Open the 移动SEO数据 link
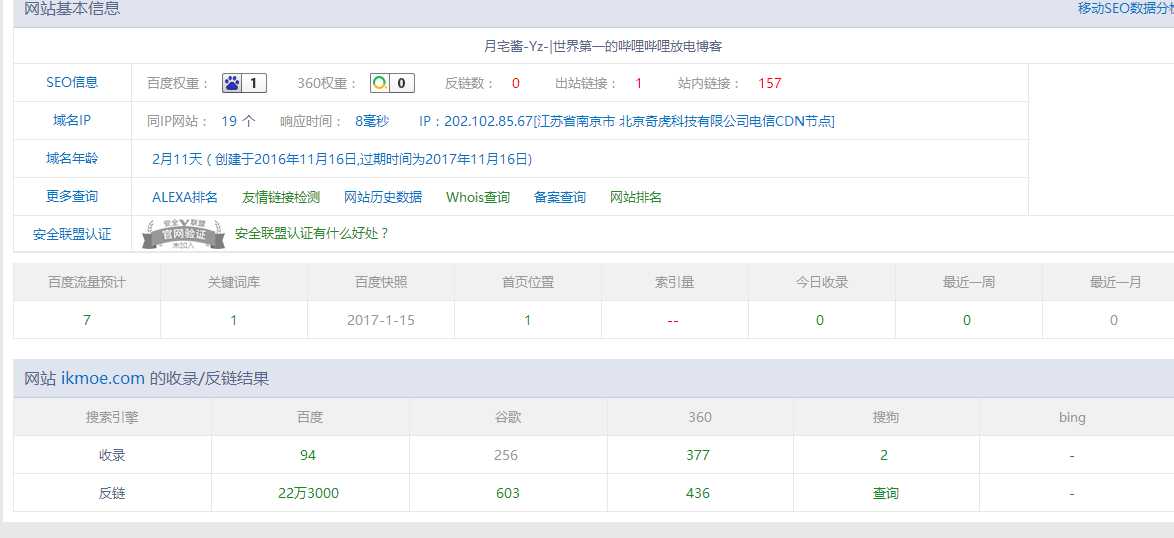The width and height of the screenshot is (1174, 538). pyautogui.click(x=1125, y=8)
